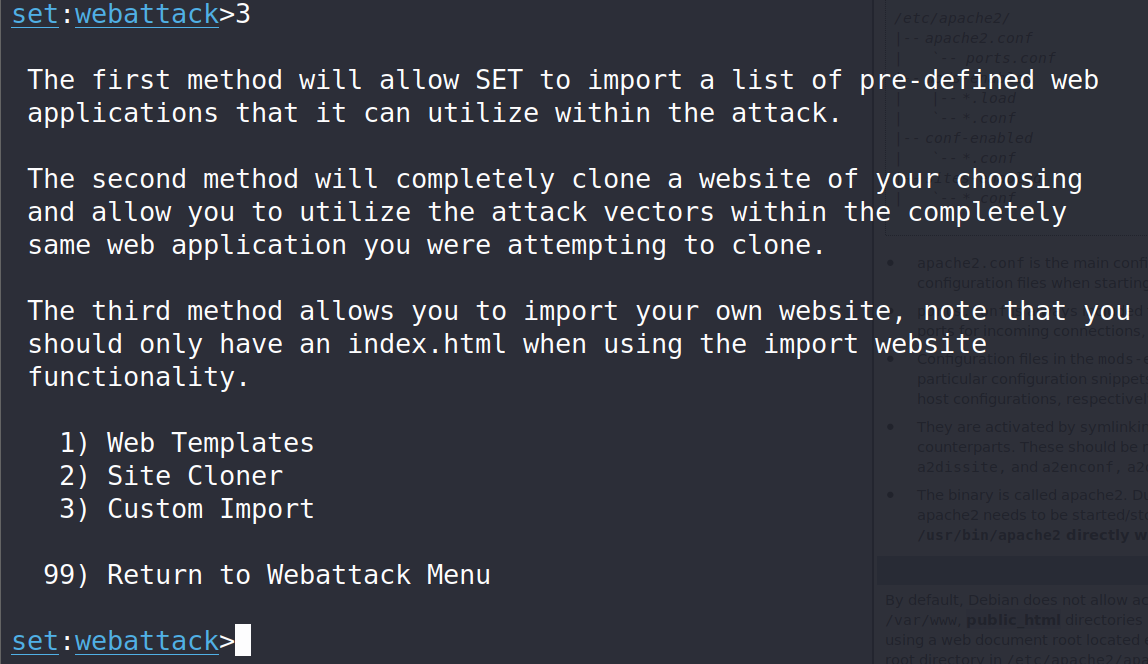
Task: Choose the Site Cloner option
Action: point(195,476)
